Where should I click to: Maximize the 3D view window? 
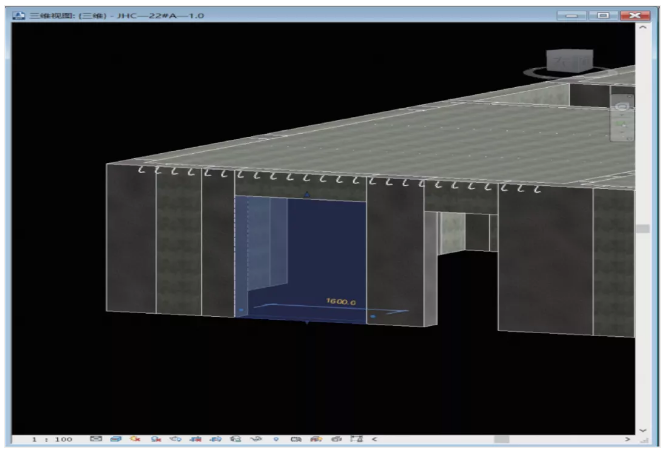[x=603, y=16]
